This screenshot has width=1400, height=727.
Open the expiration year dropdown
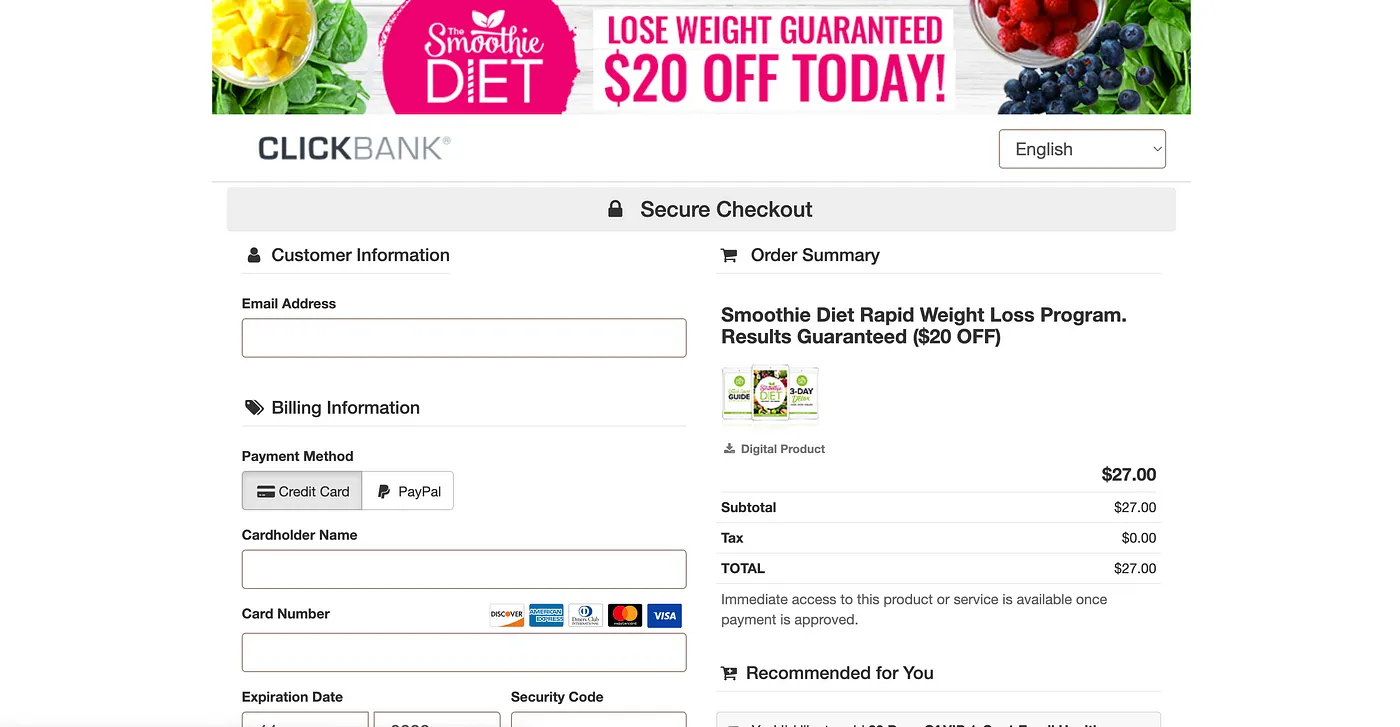(x=436, y=719)
